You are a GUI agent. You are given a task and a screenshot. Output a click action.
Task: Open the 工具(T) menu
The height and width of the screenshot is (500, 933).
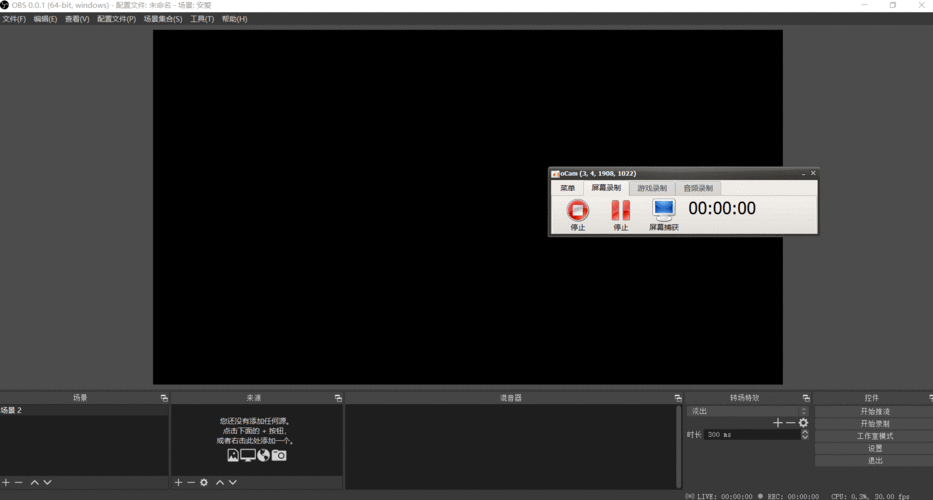(202, 19)
